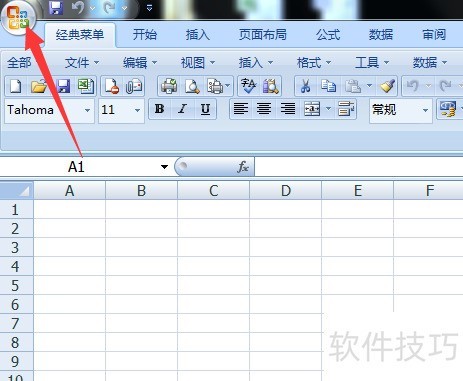Open Customize Quick Access Toolbar dropdown
Image resolution: width=463 pixels, height=381 pixels.
[149, 8]
